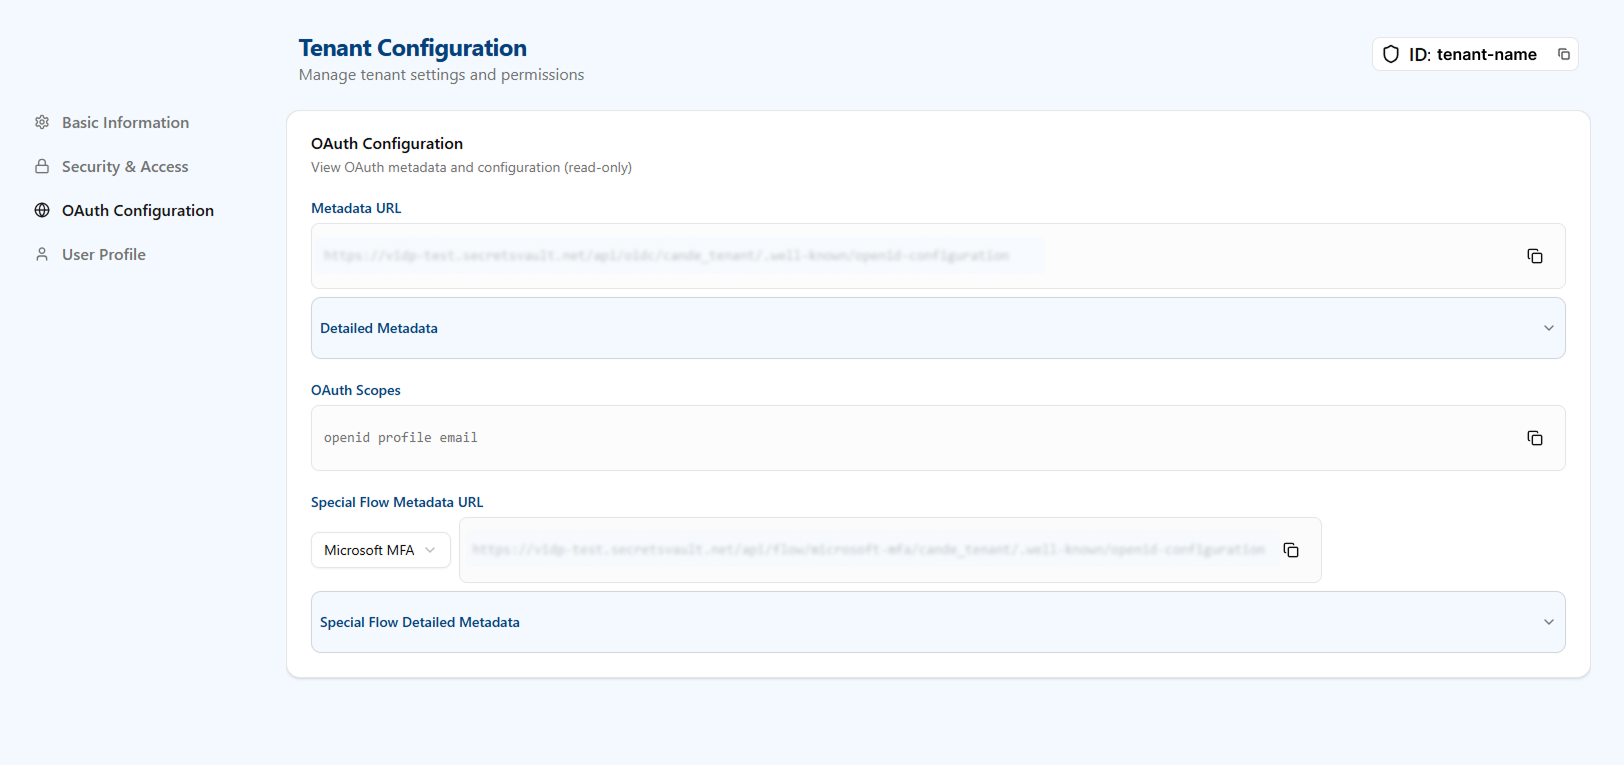Click the 'View OAuth metadata and configuration (read-only)' text

tap(471, 167)
